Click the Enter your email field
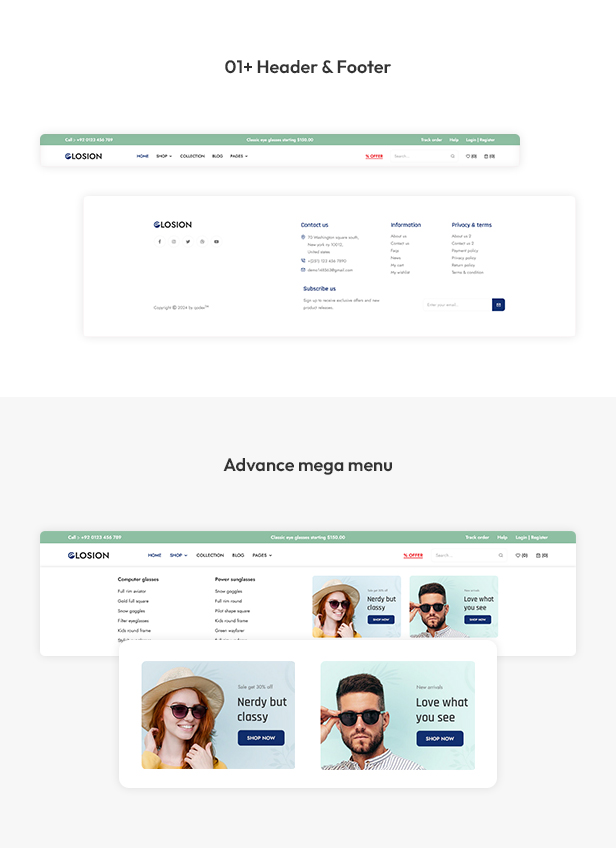 pos(457,305)
